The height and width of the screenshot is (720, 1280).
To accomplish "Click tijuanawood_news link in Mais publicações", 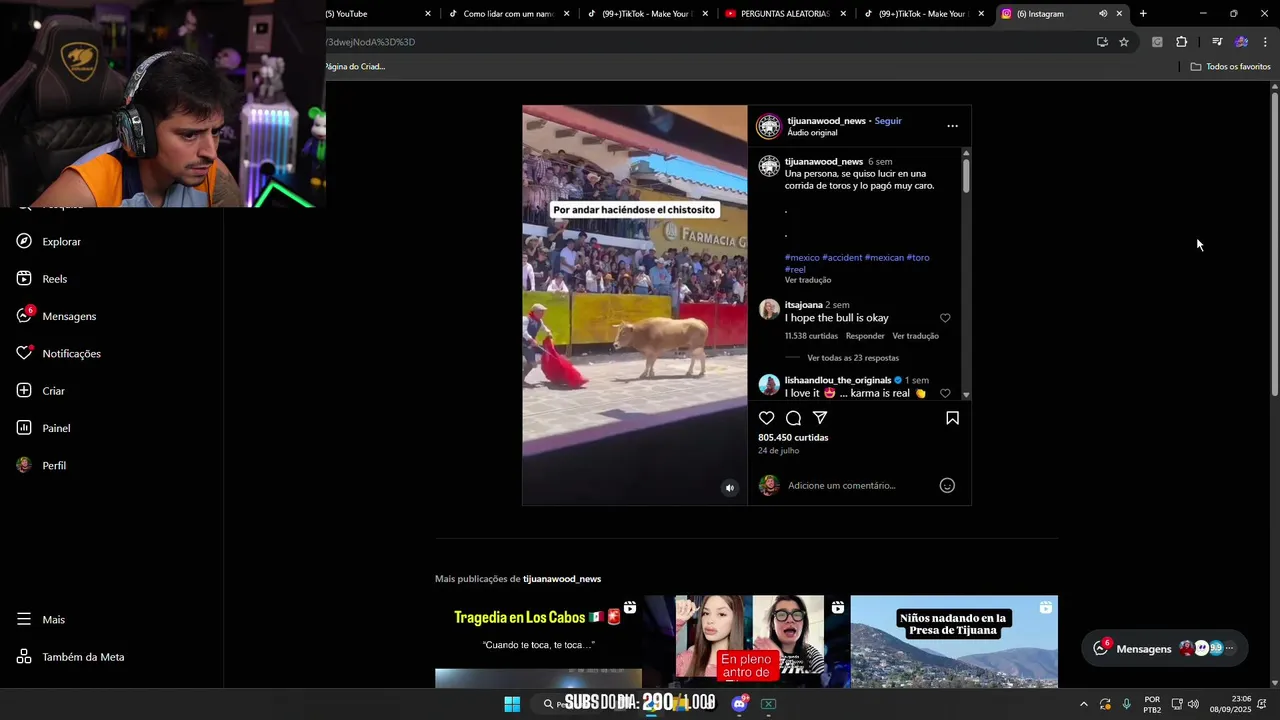I will click(x=562, y=579).
